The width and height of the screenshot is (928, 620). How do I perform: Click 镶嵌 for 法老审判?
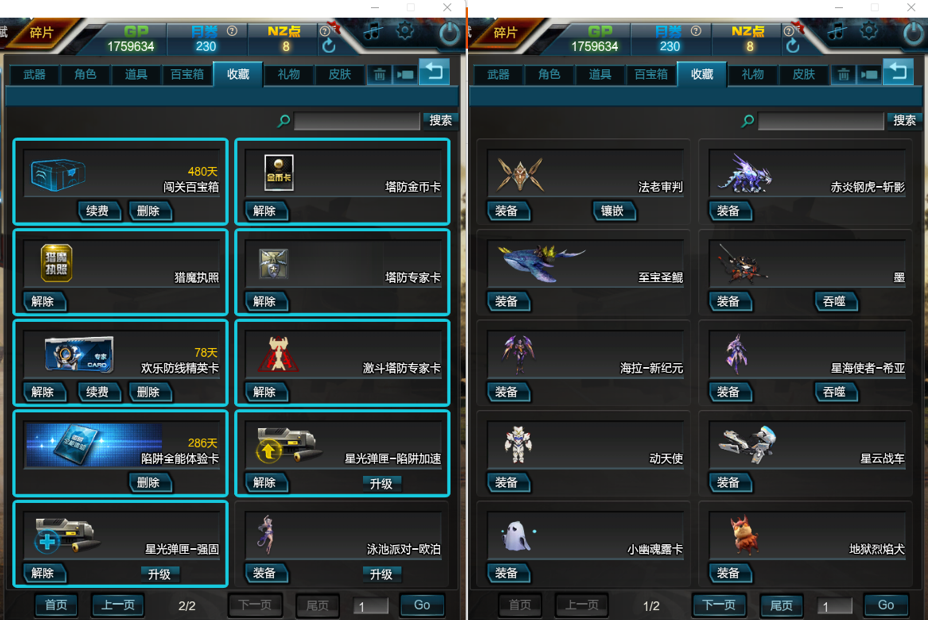click(x=613, y=211)
